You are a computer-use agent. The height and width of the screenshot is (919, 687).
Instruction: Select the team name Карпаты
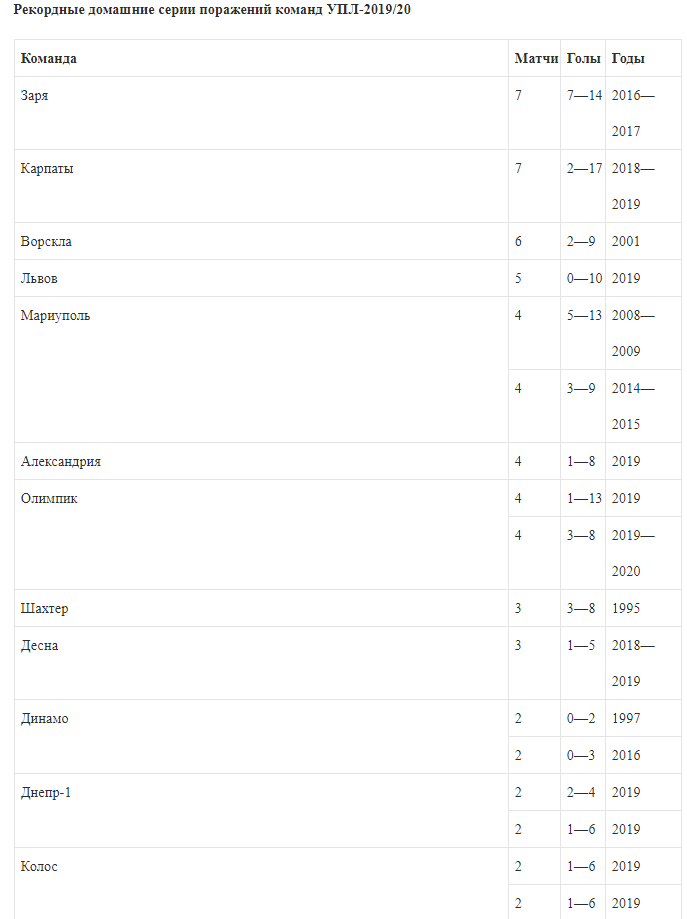pyautogui.click(x=47, y=169)
